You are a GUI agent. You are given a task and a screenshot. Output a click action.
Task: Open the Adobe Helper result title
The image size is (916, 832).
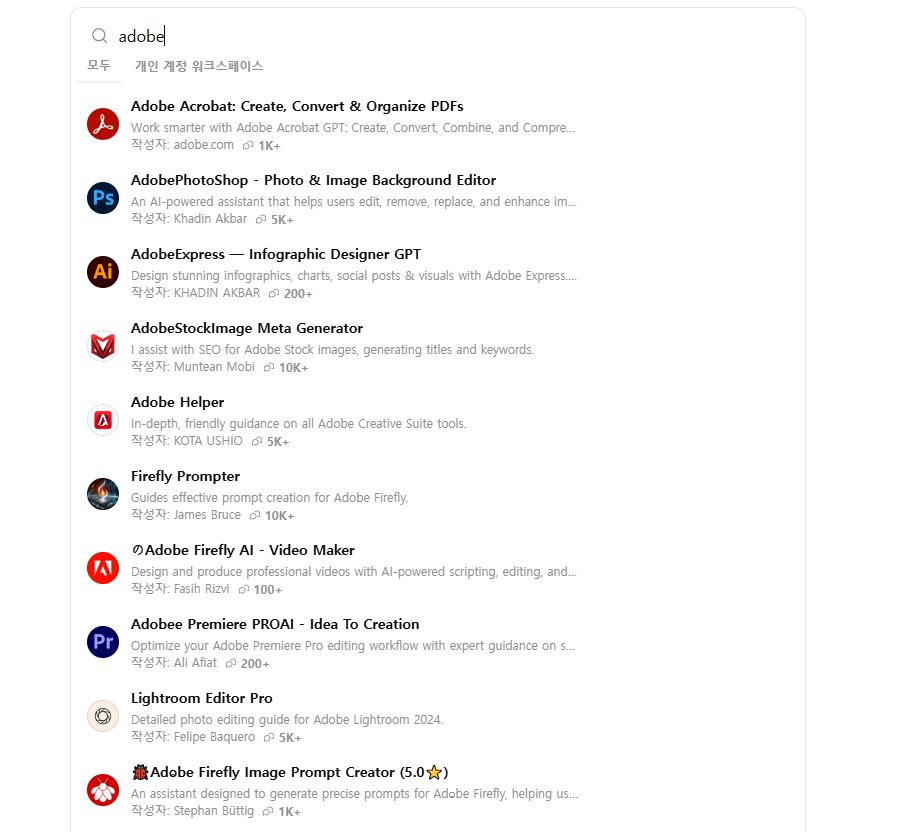[178, 402]
